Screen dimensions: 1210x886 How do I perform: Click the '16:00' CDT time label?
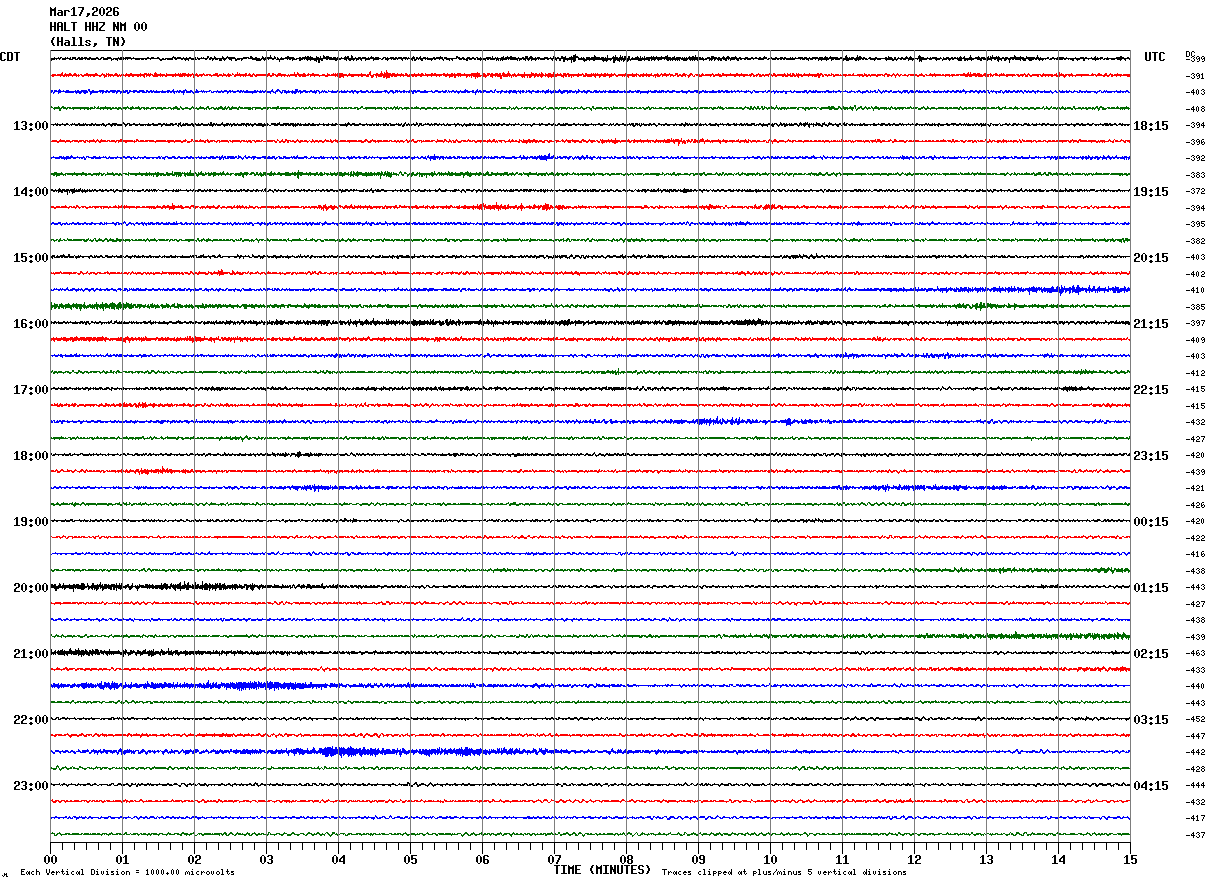coord(31,324)
